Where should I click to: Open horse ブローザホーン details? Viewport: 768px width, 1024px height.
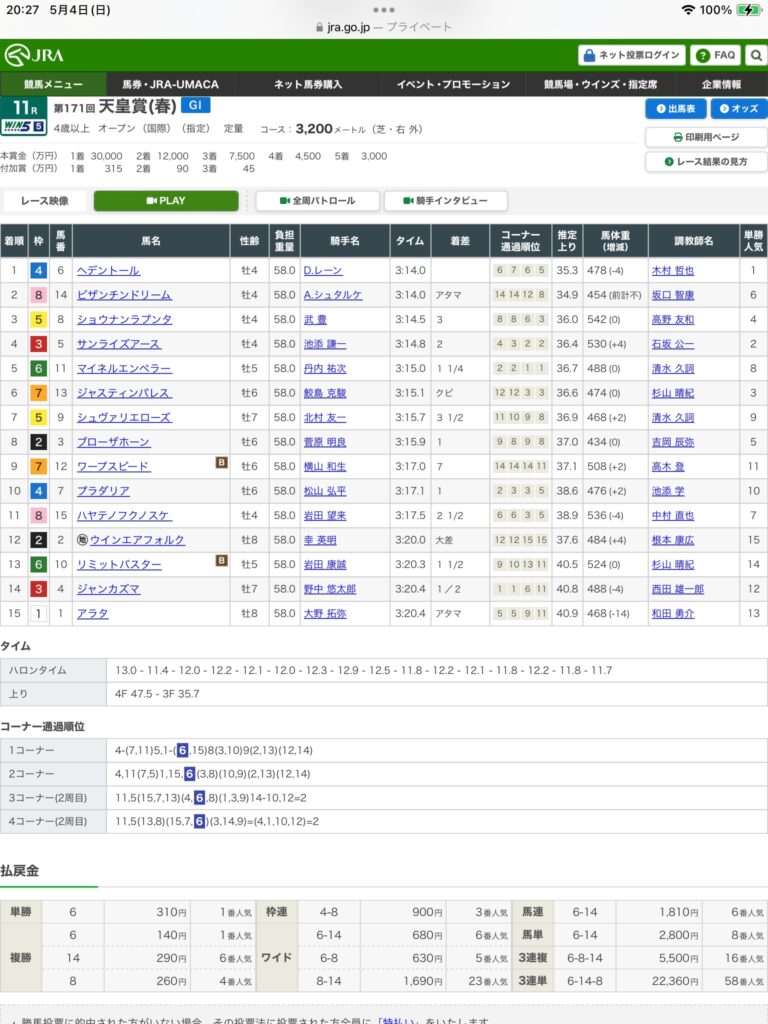114,442
